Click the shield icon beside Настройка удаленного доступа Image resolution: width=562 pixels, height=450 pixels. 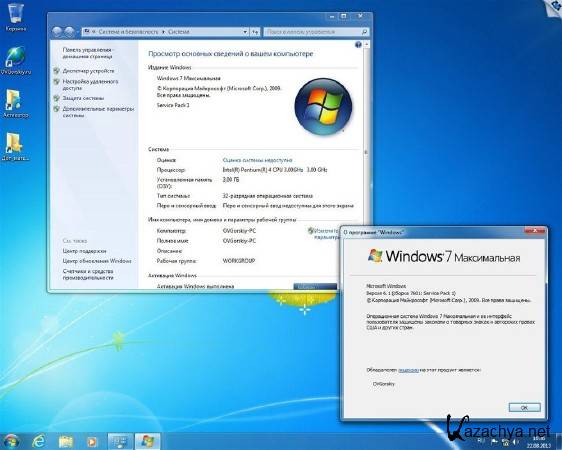(x=56, y=82)
